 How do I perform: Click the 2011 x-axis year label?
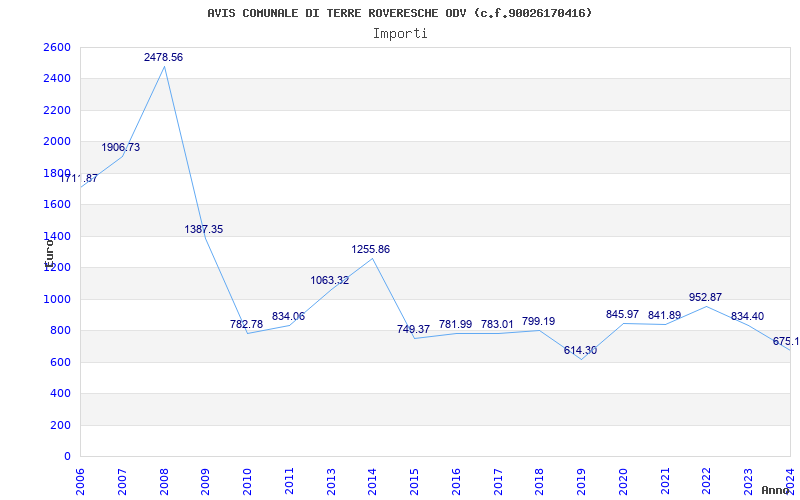click(289, 482)
